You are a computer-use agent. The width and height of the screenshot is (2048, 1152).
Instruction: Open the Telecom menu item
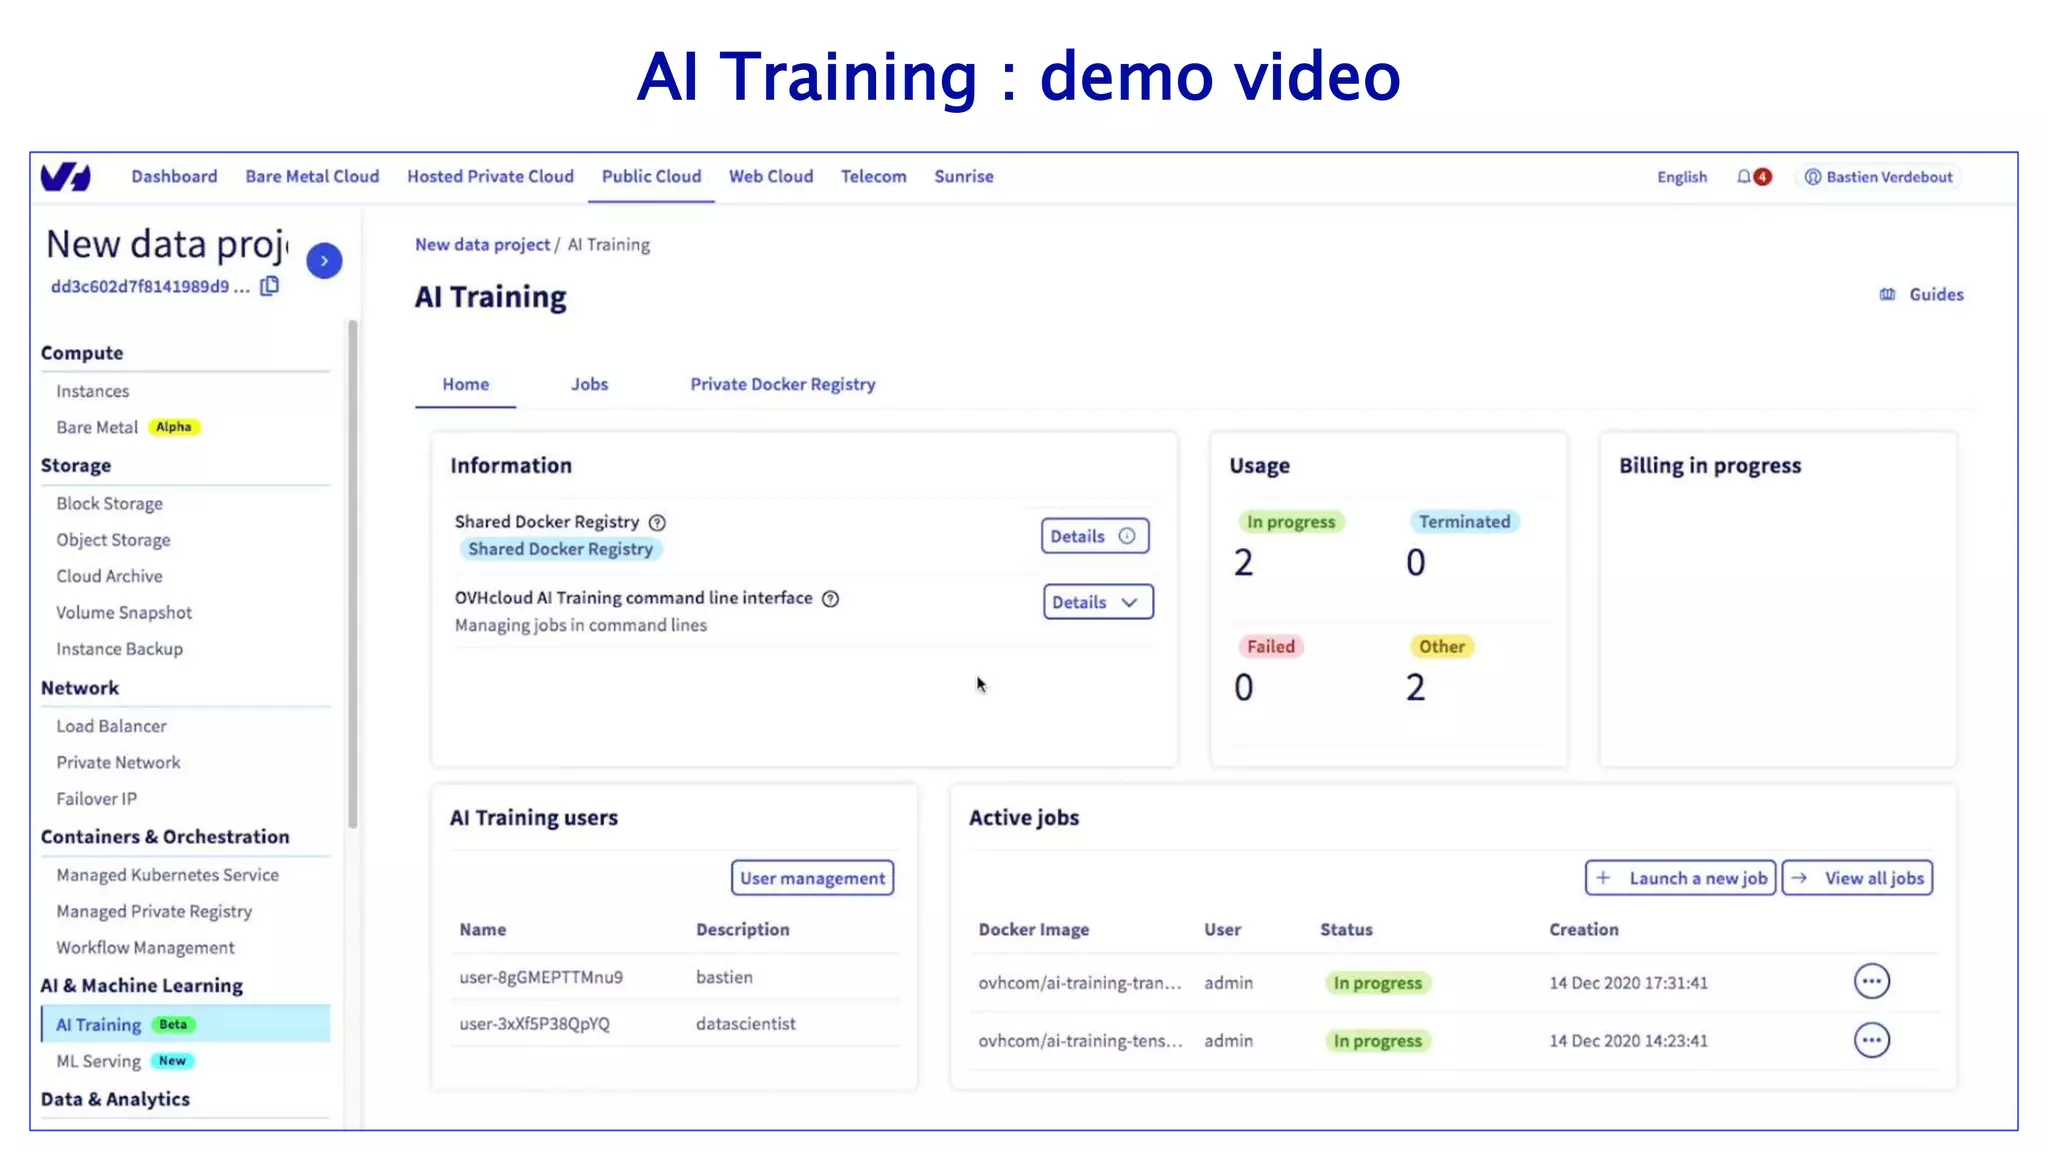[873, 176]
